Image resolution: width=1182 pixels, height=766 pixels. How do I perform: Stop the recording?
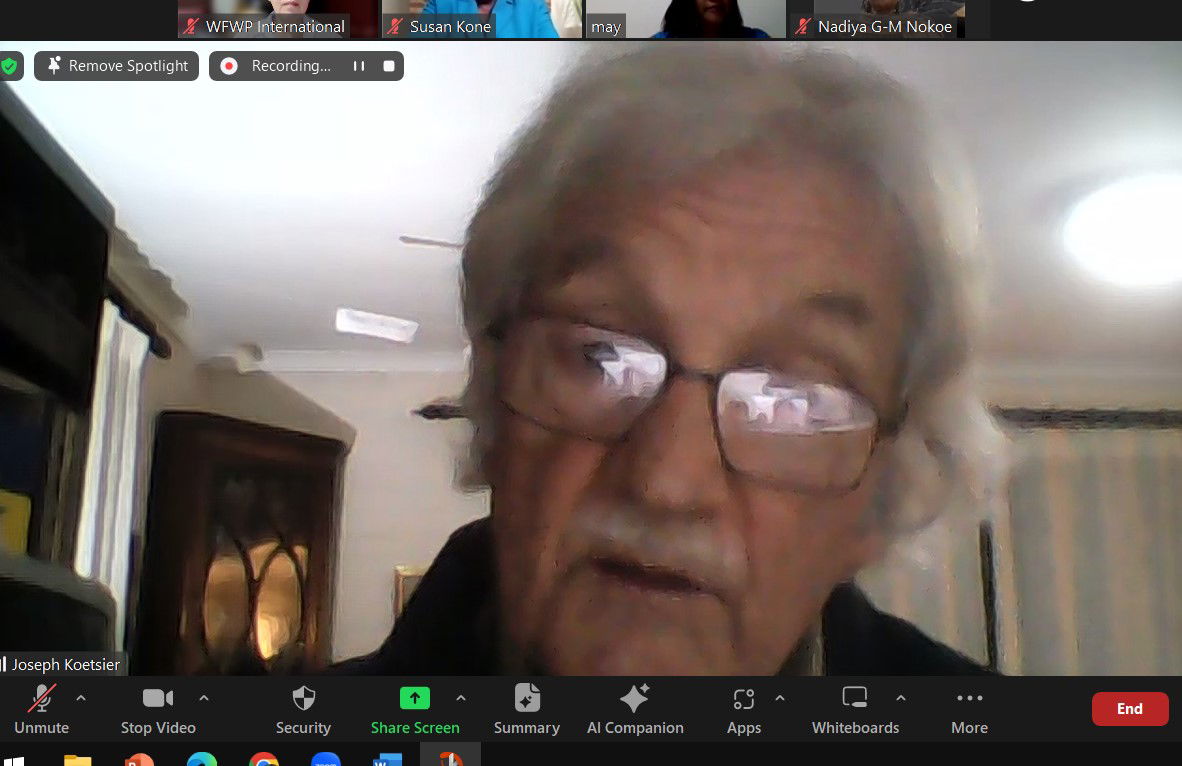(x=389, y=66)
